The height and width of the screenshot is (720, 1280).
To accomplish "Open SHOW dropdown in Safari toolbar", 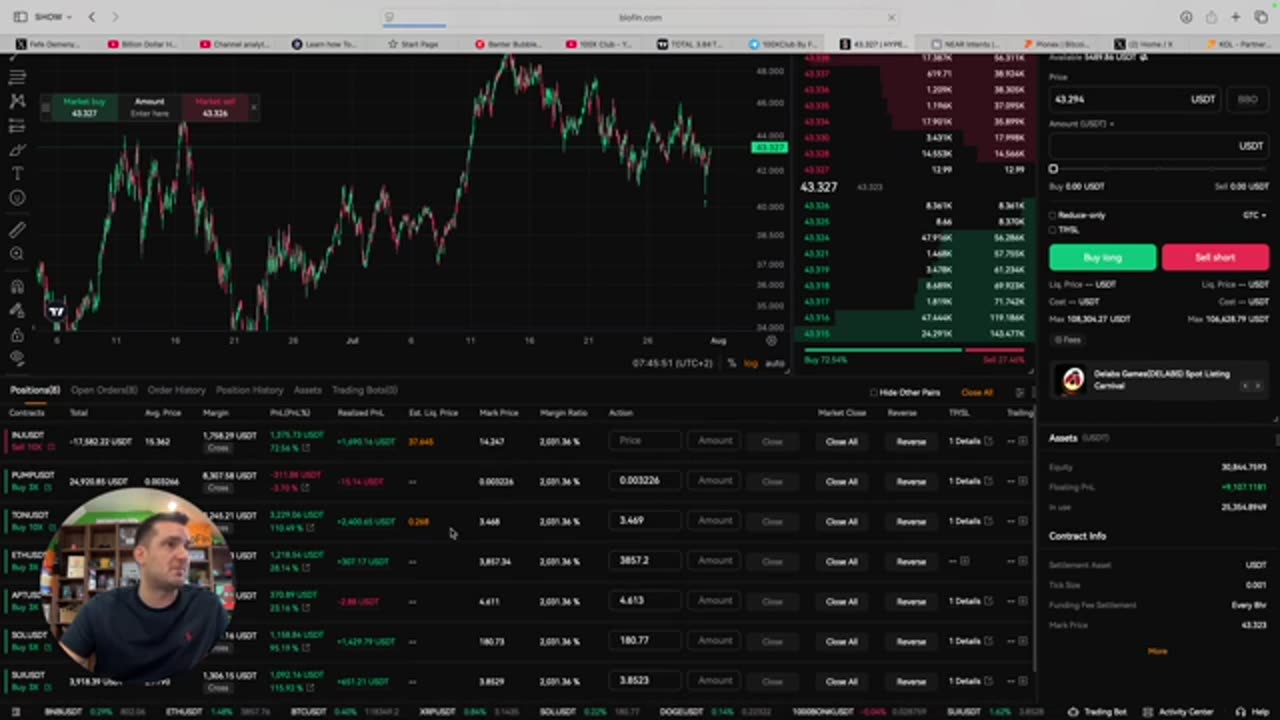I will pyautogui.click(x=53, y=17).
